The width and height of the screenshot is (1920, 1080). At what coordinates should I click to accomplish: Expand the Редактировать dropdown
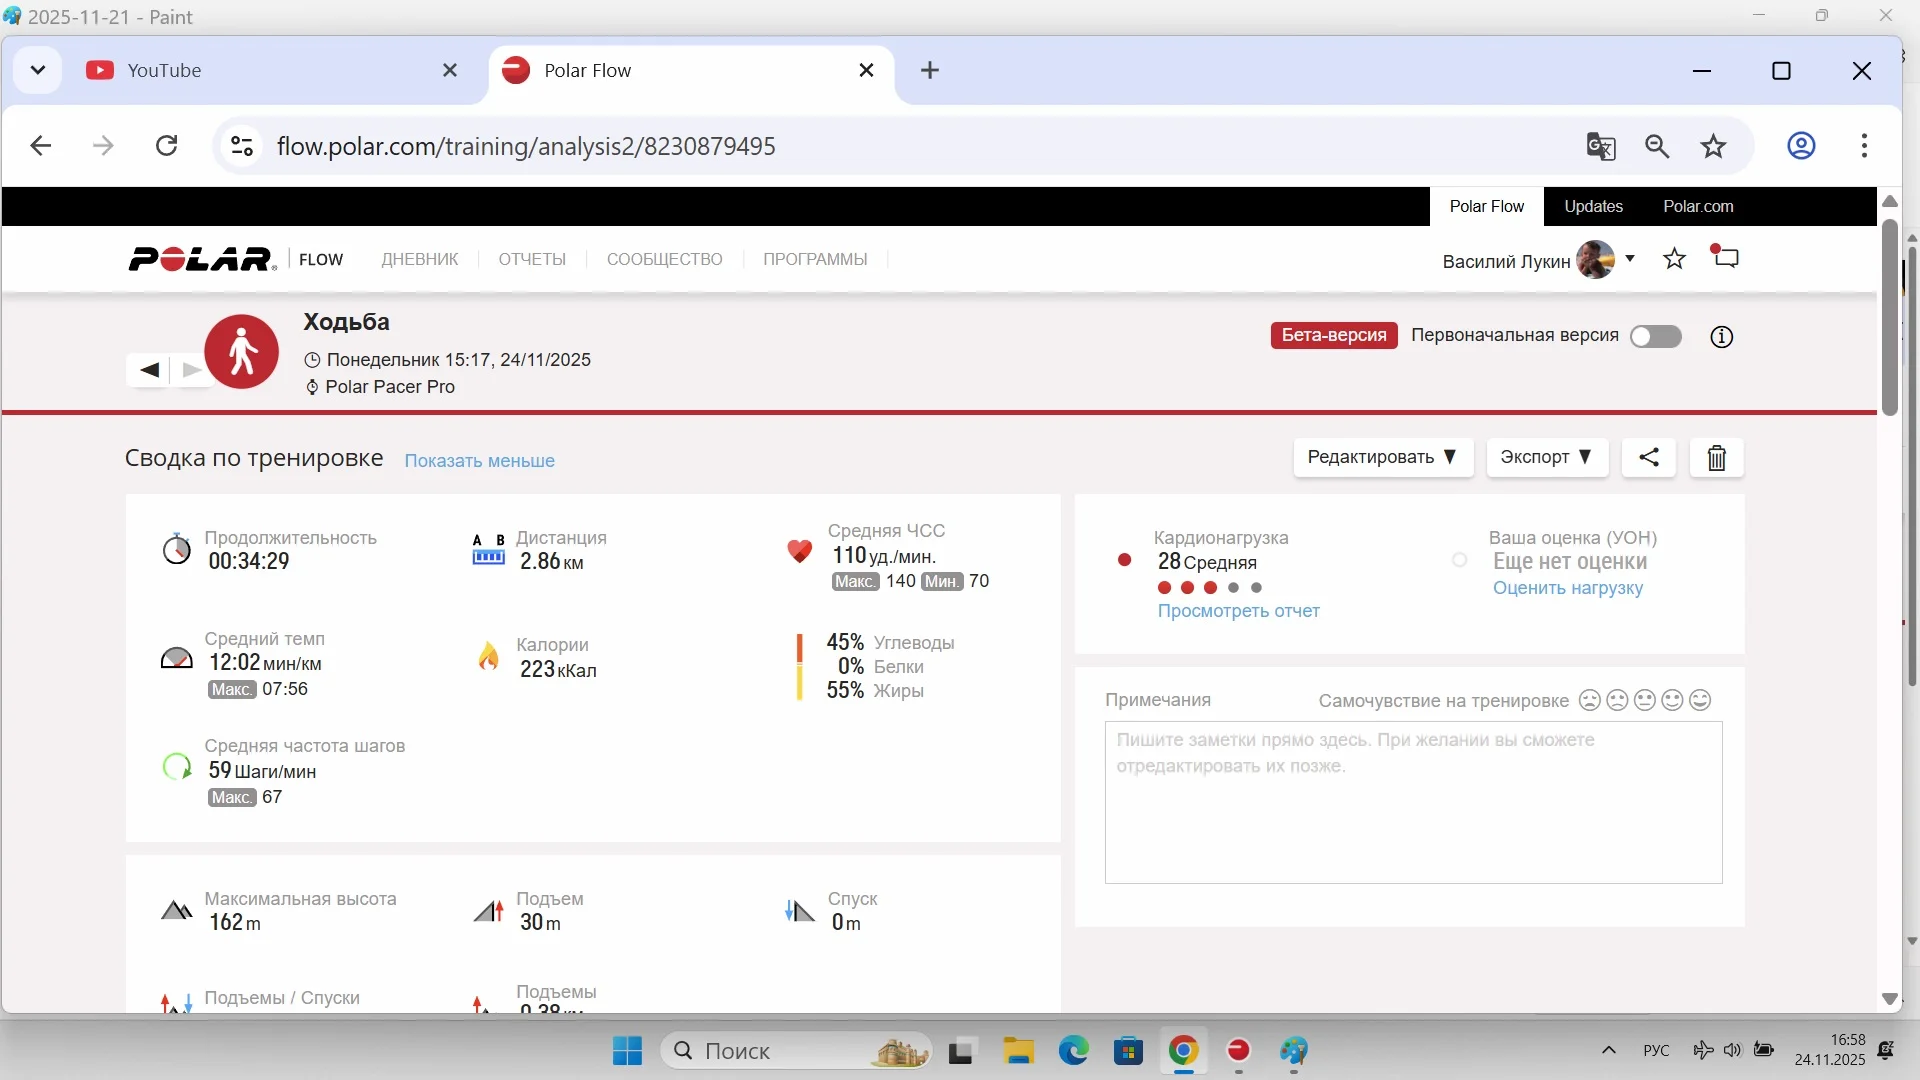pos(1382,457)
